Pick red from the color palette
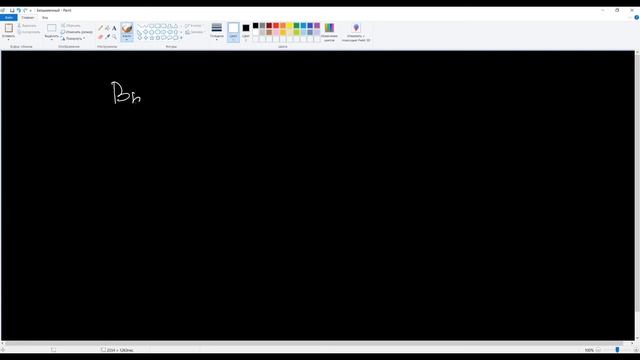 click(x=276, y=25)
